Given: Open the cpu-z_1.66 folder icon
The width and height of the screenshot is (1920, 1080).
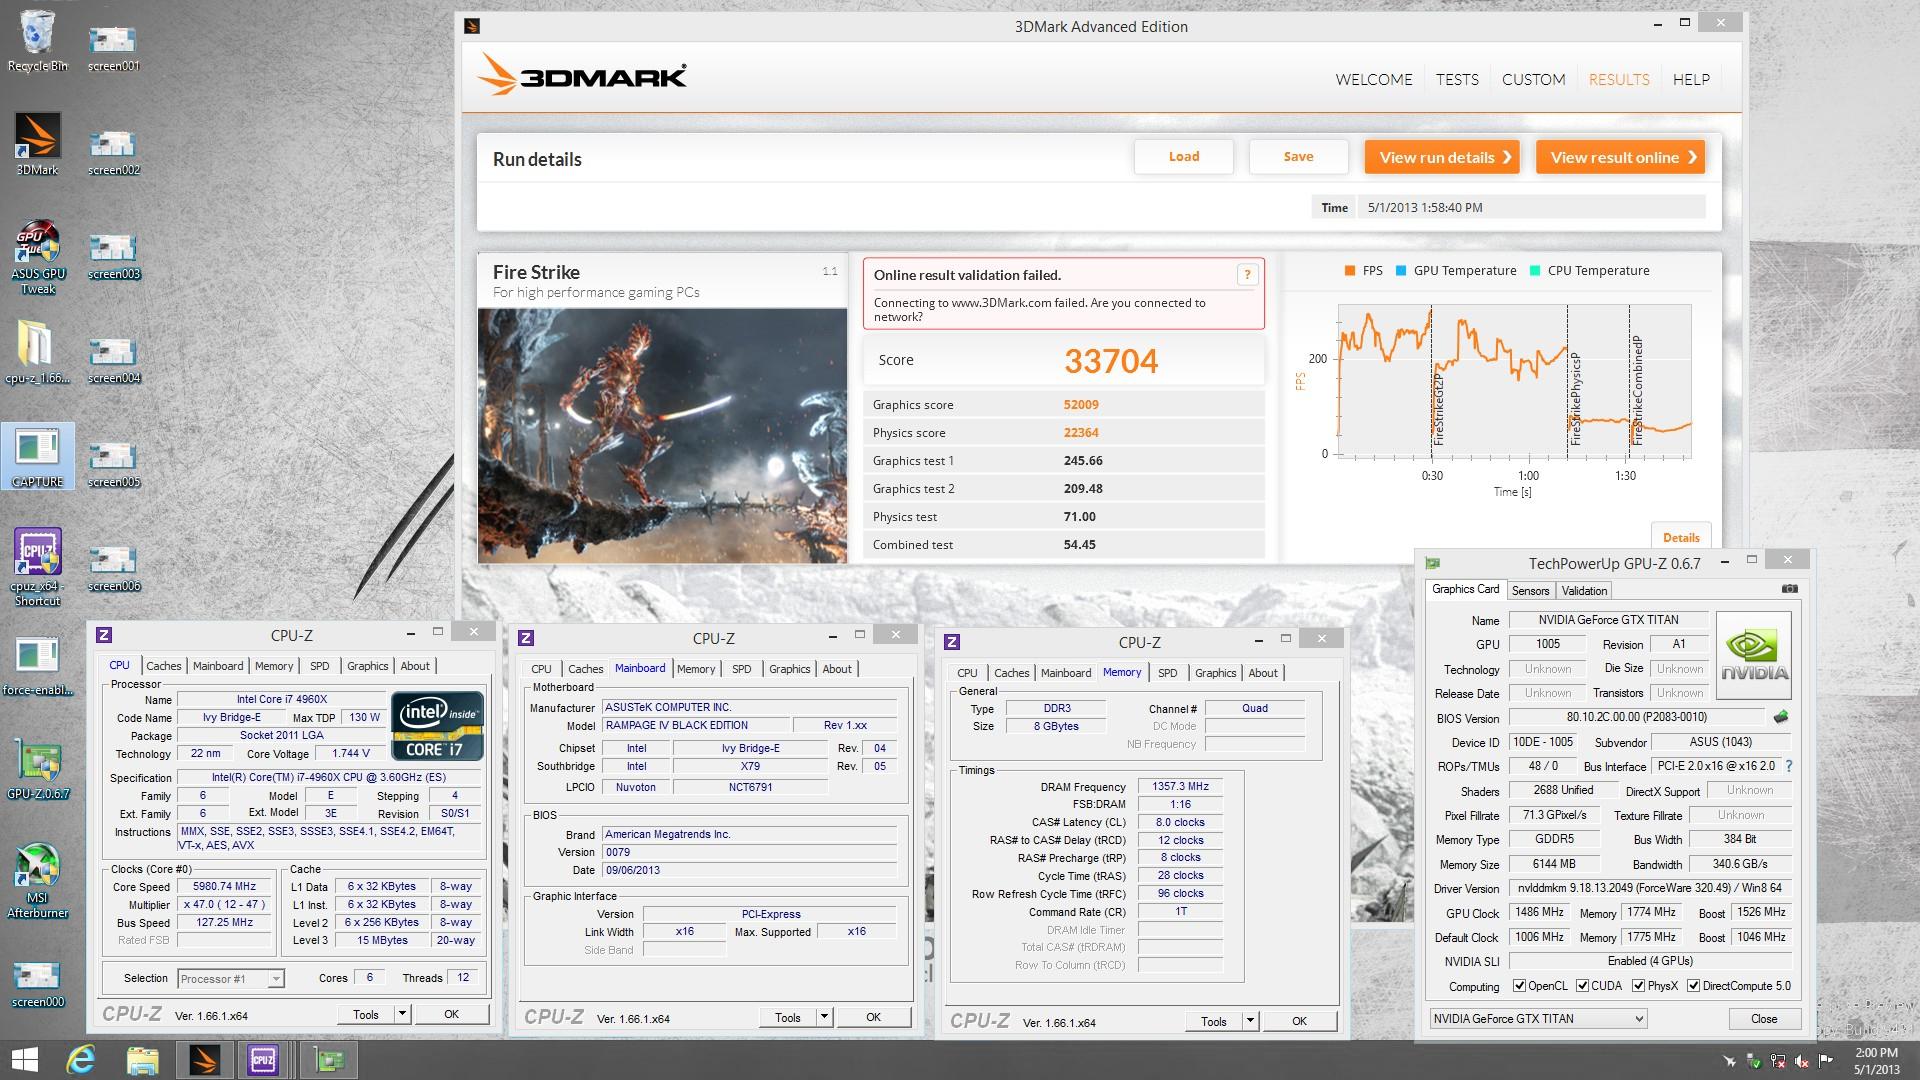Looking at the screenshot, I should (x=38, y=351).
